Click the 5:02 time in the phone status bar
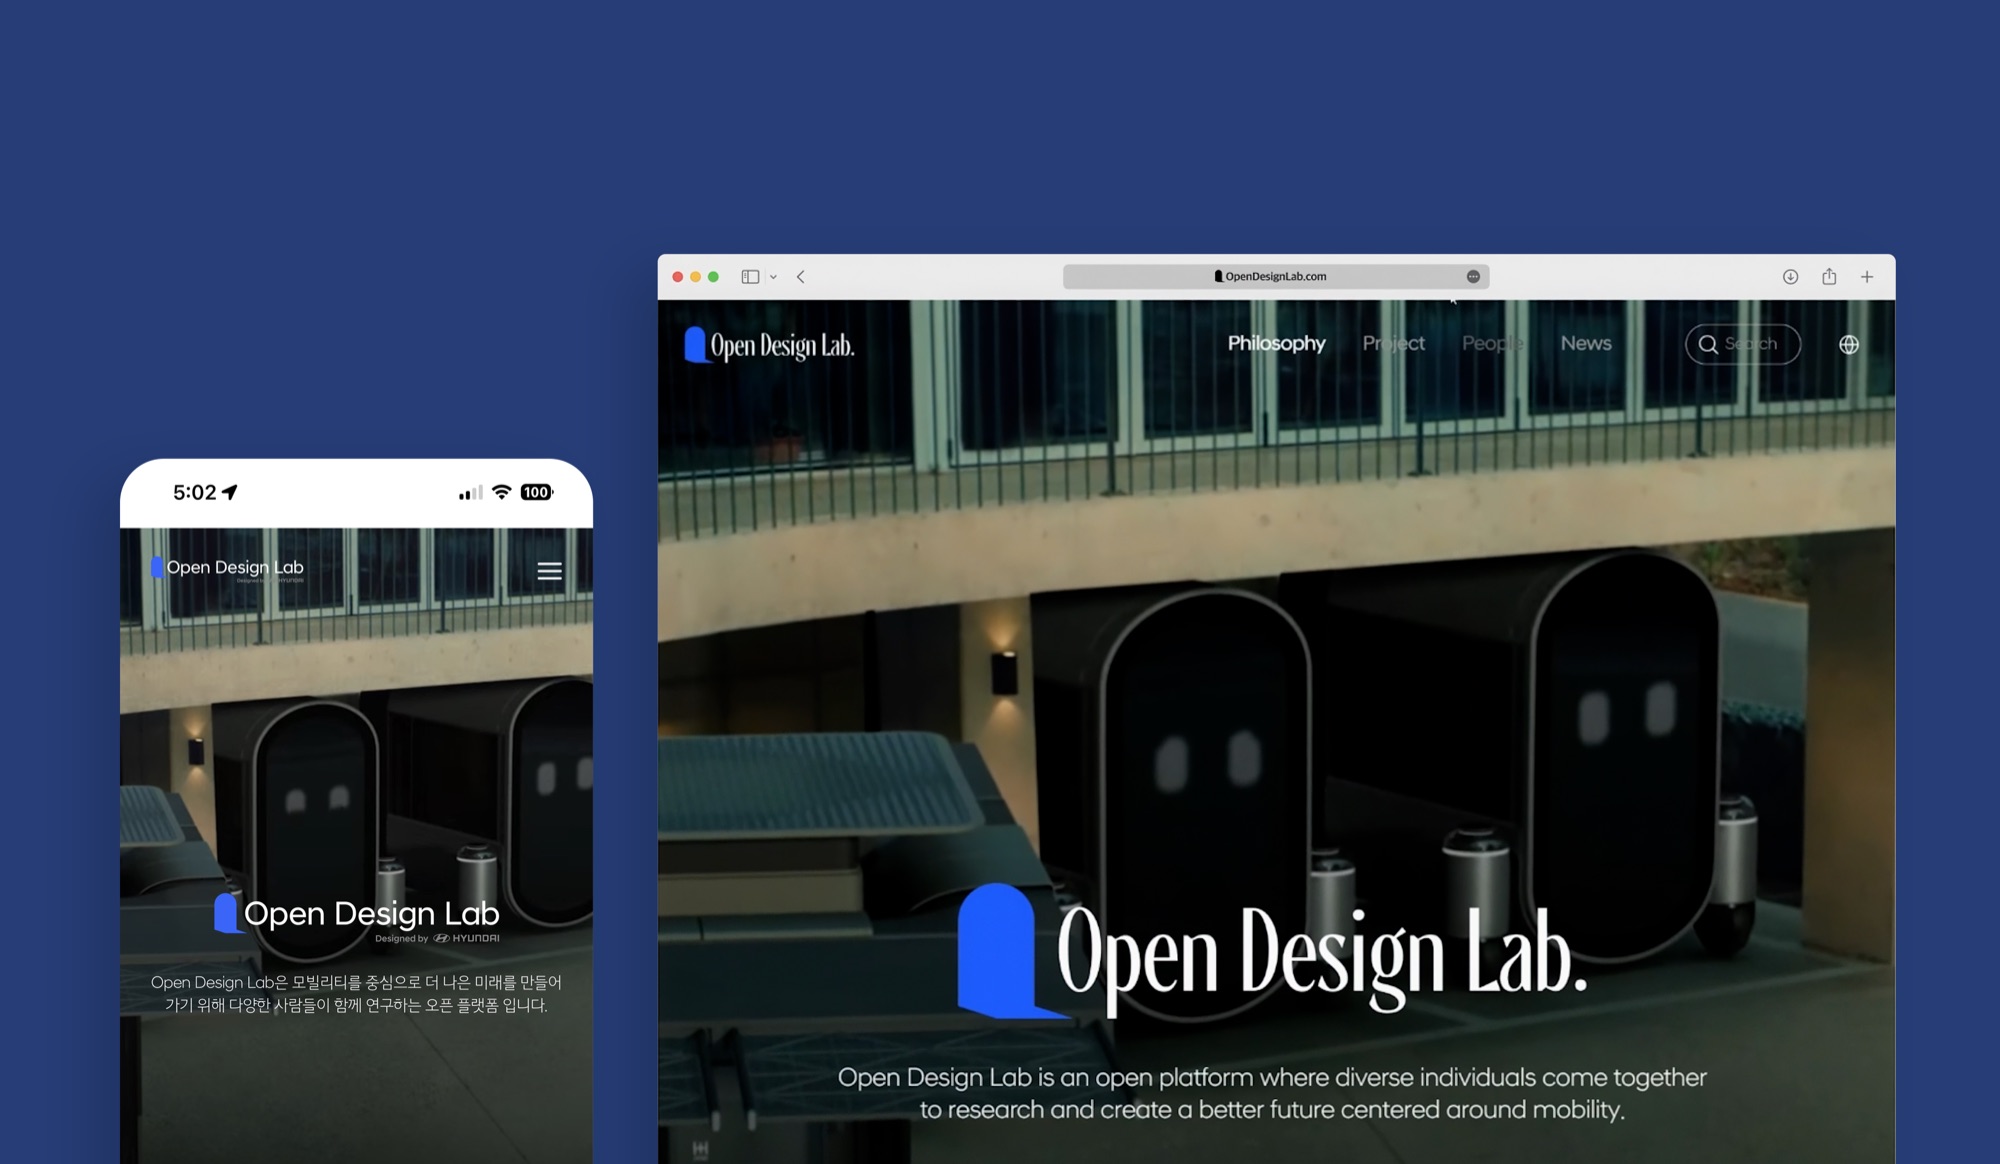The height and width of the screenshot is (1164, 2000). click(194, 492)
